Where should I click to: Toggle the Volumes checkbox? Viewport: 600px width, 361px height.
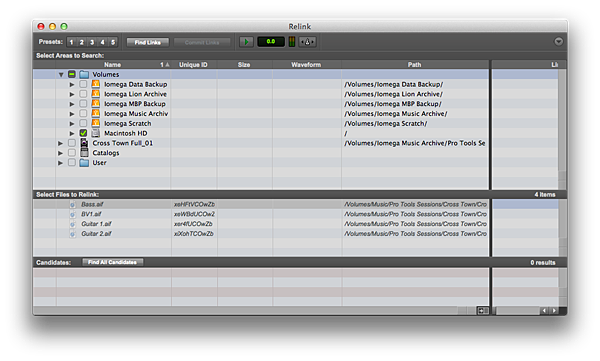click(72, 74)
